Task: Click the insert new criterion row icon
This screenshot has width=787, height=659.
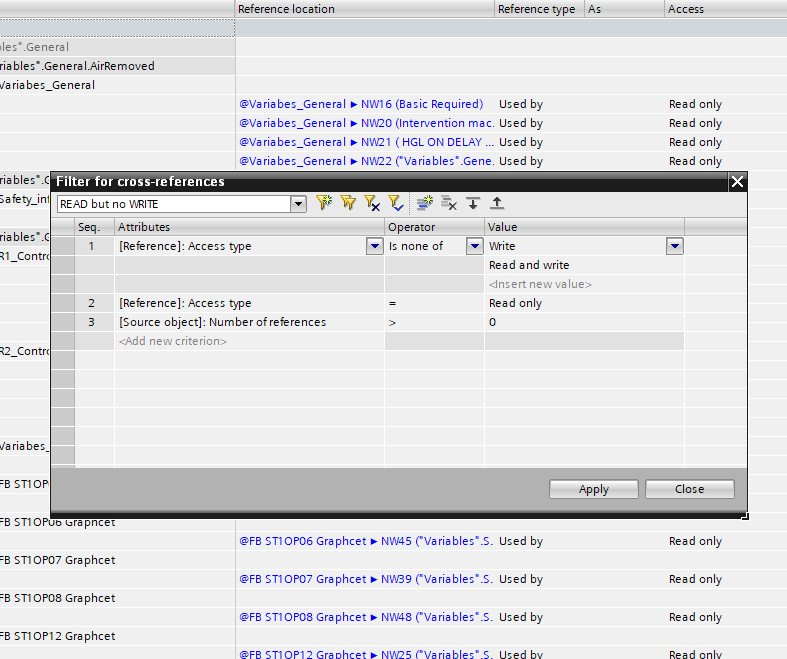Action: [x=424, y=203]
